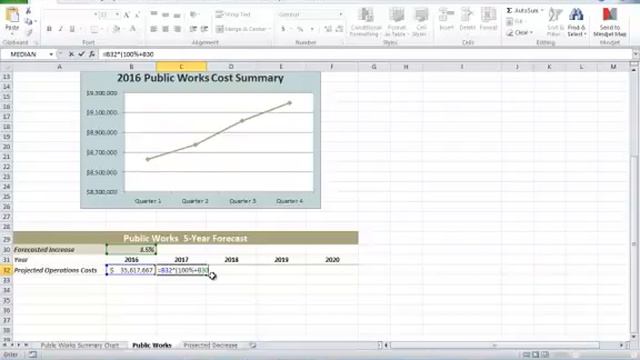This screenshot has height=360, width=640.
Task: Select row 32 header
Action: [7, 270]
